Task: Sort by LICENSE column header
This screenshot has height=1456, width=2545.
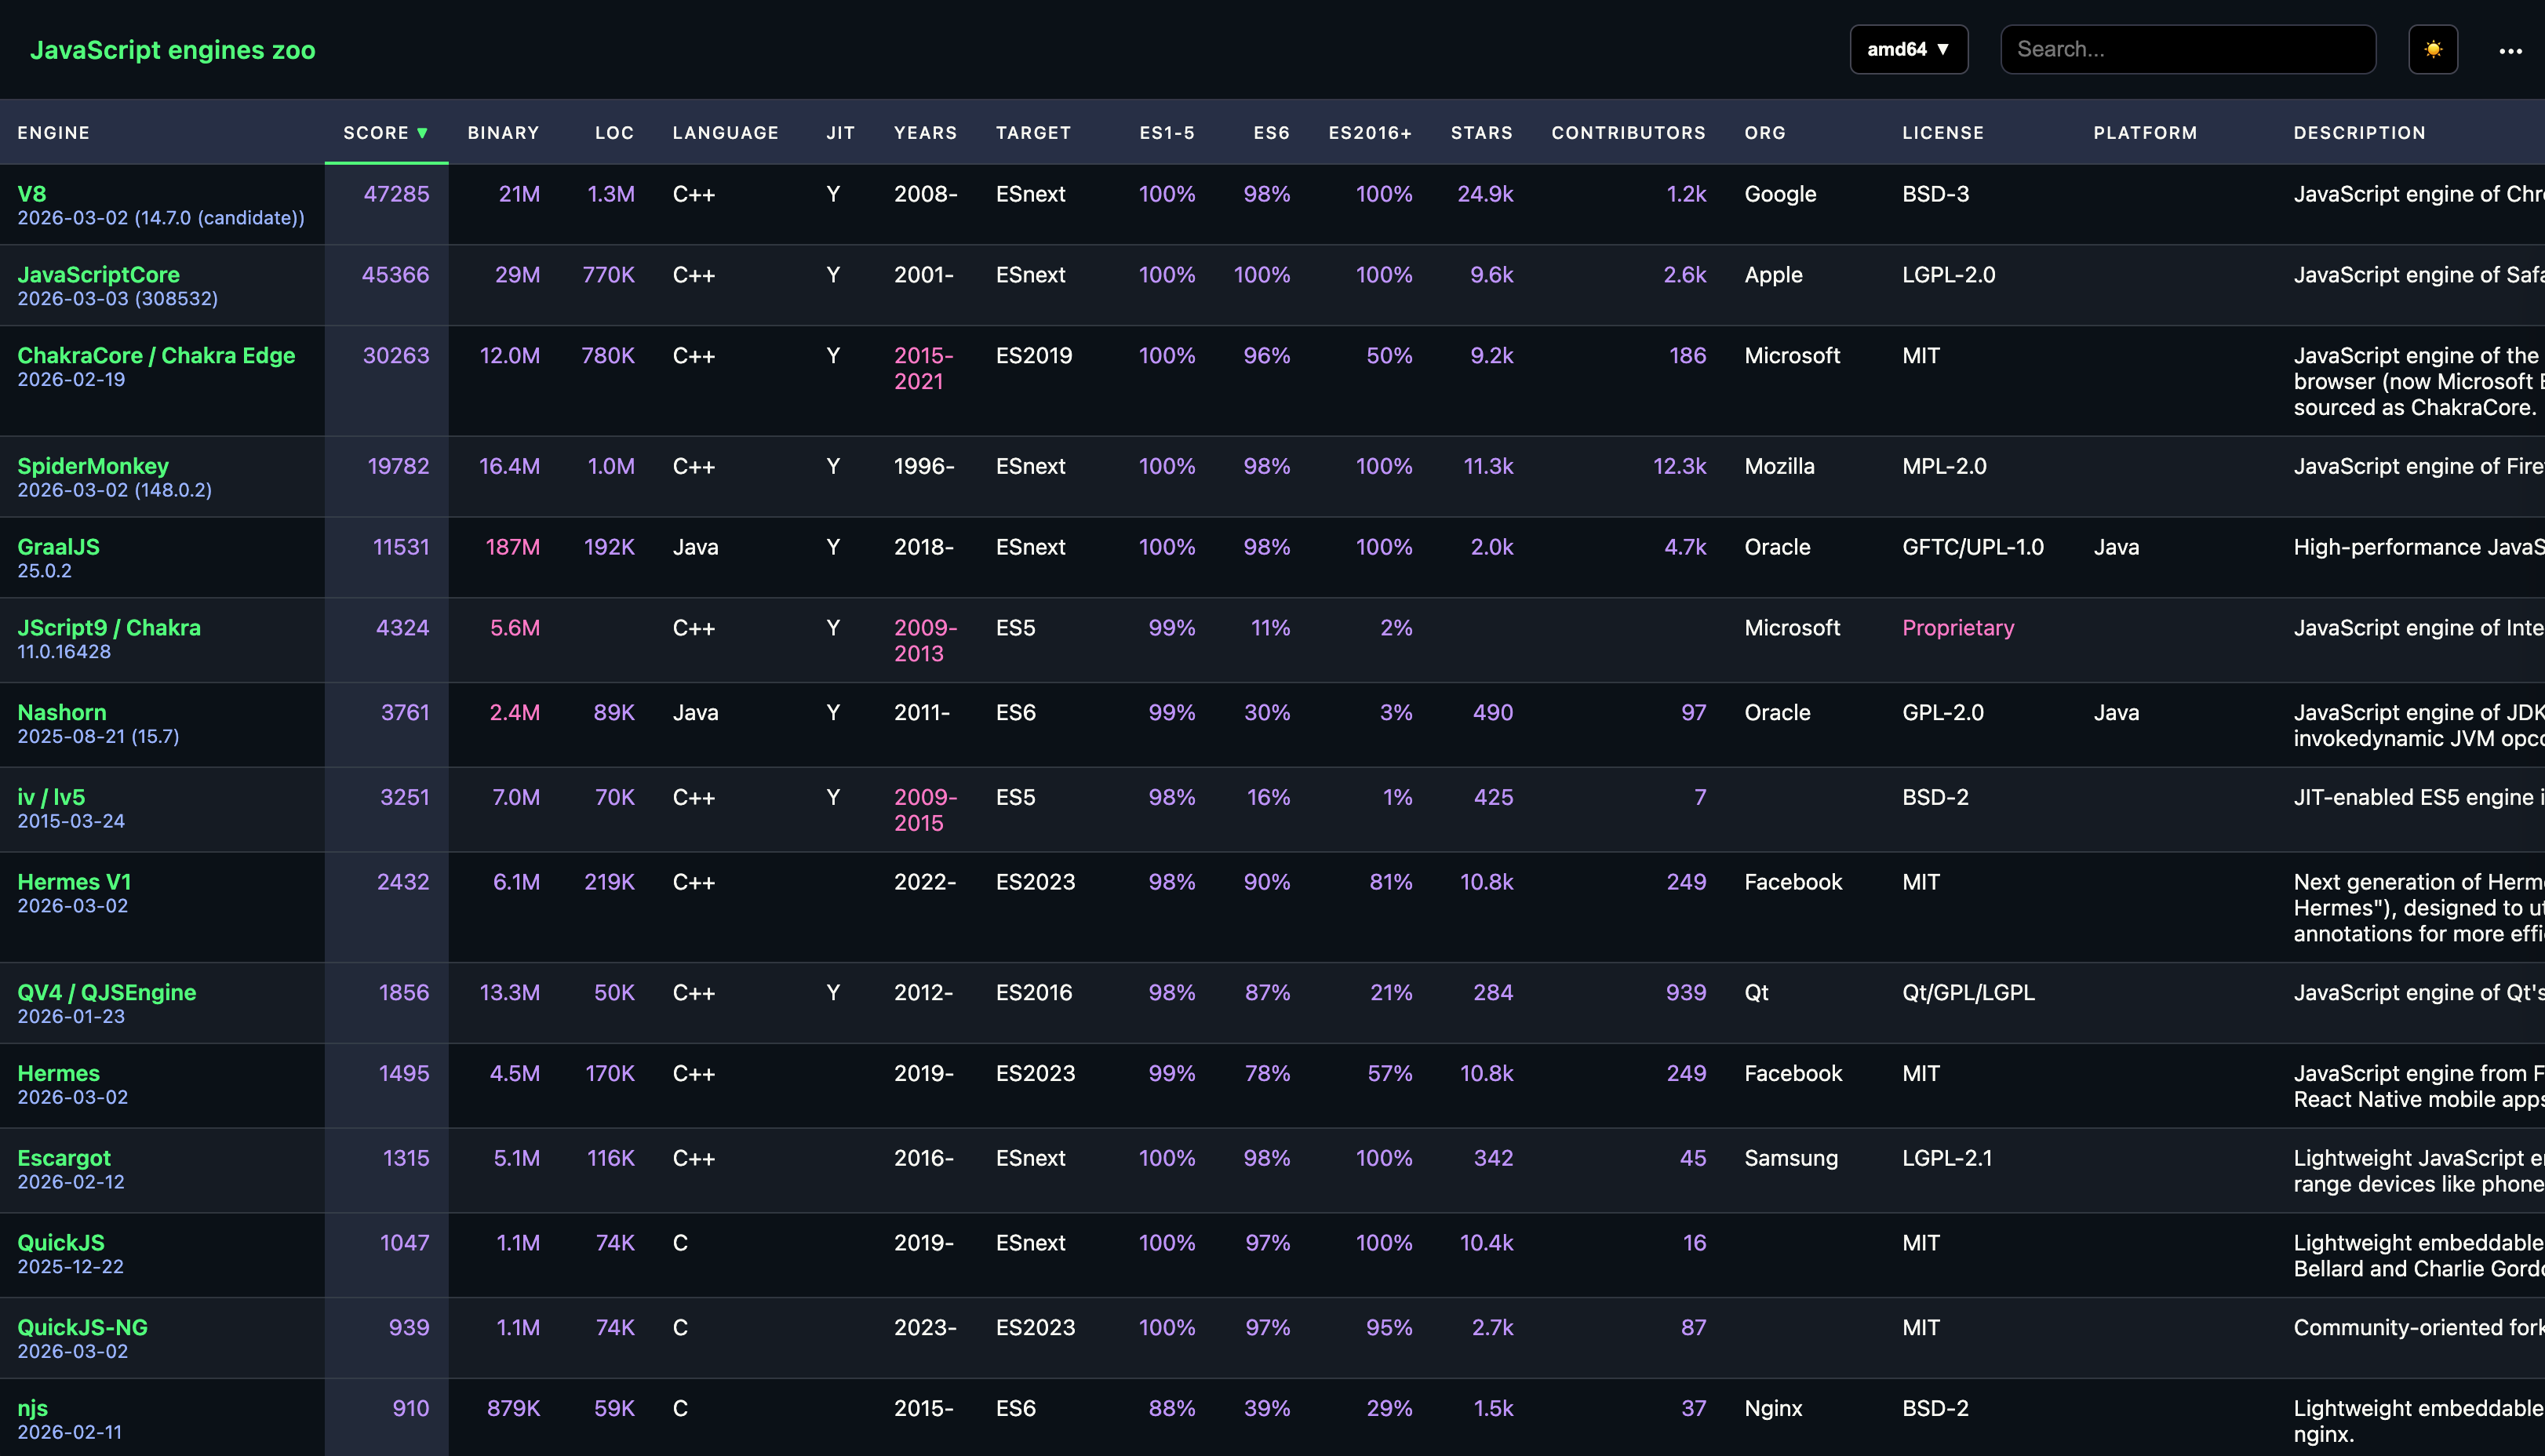Action: click(1942, 133)
